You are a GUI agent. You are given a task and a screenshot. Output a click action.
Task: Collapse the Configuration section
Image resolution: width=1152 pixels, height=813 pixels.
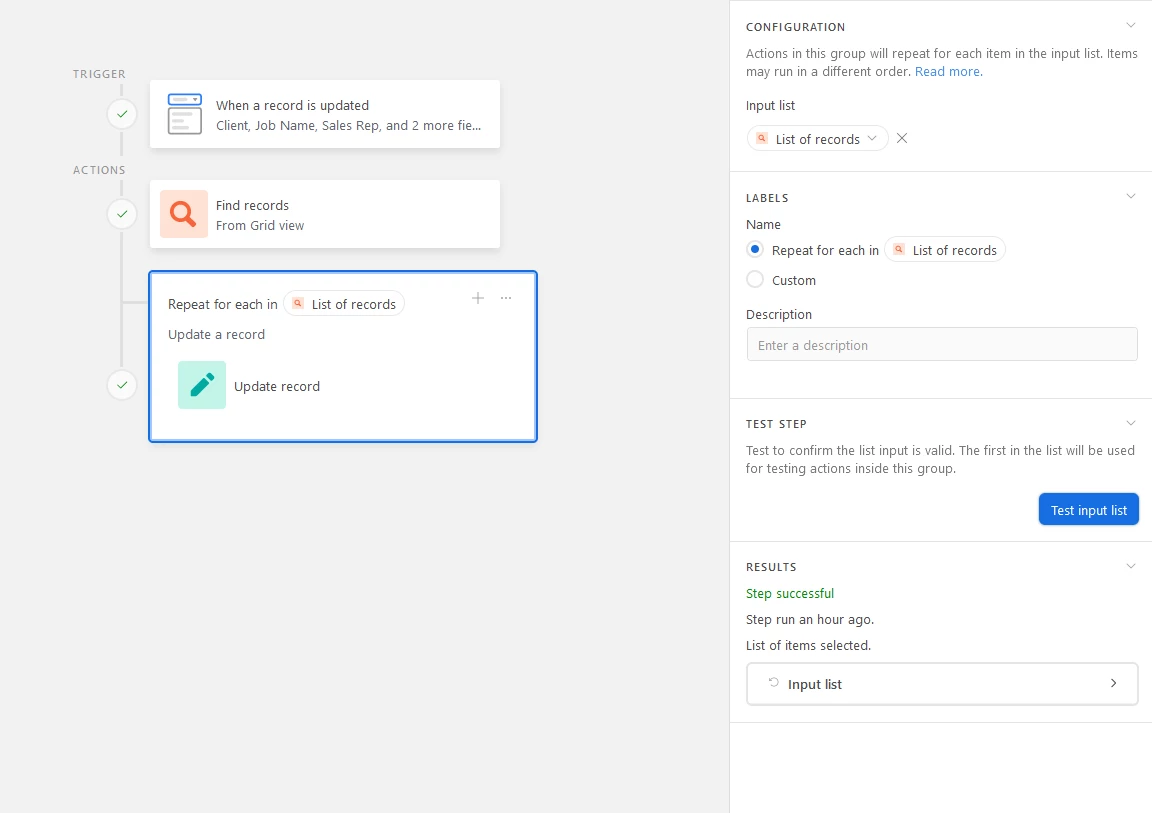tap(1131, 26)
